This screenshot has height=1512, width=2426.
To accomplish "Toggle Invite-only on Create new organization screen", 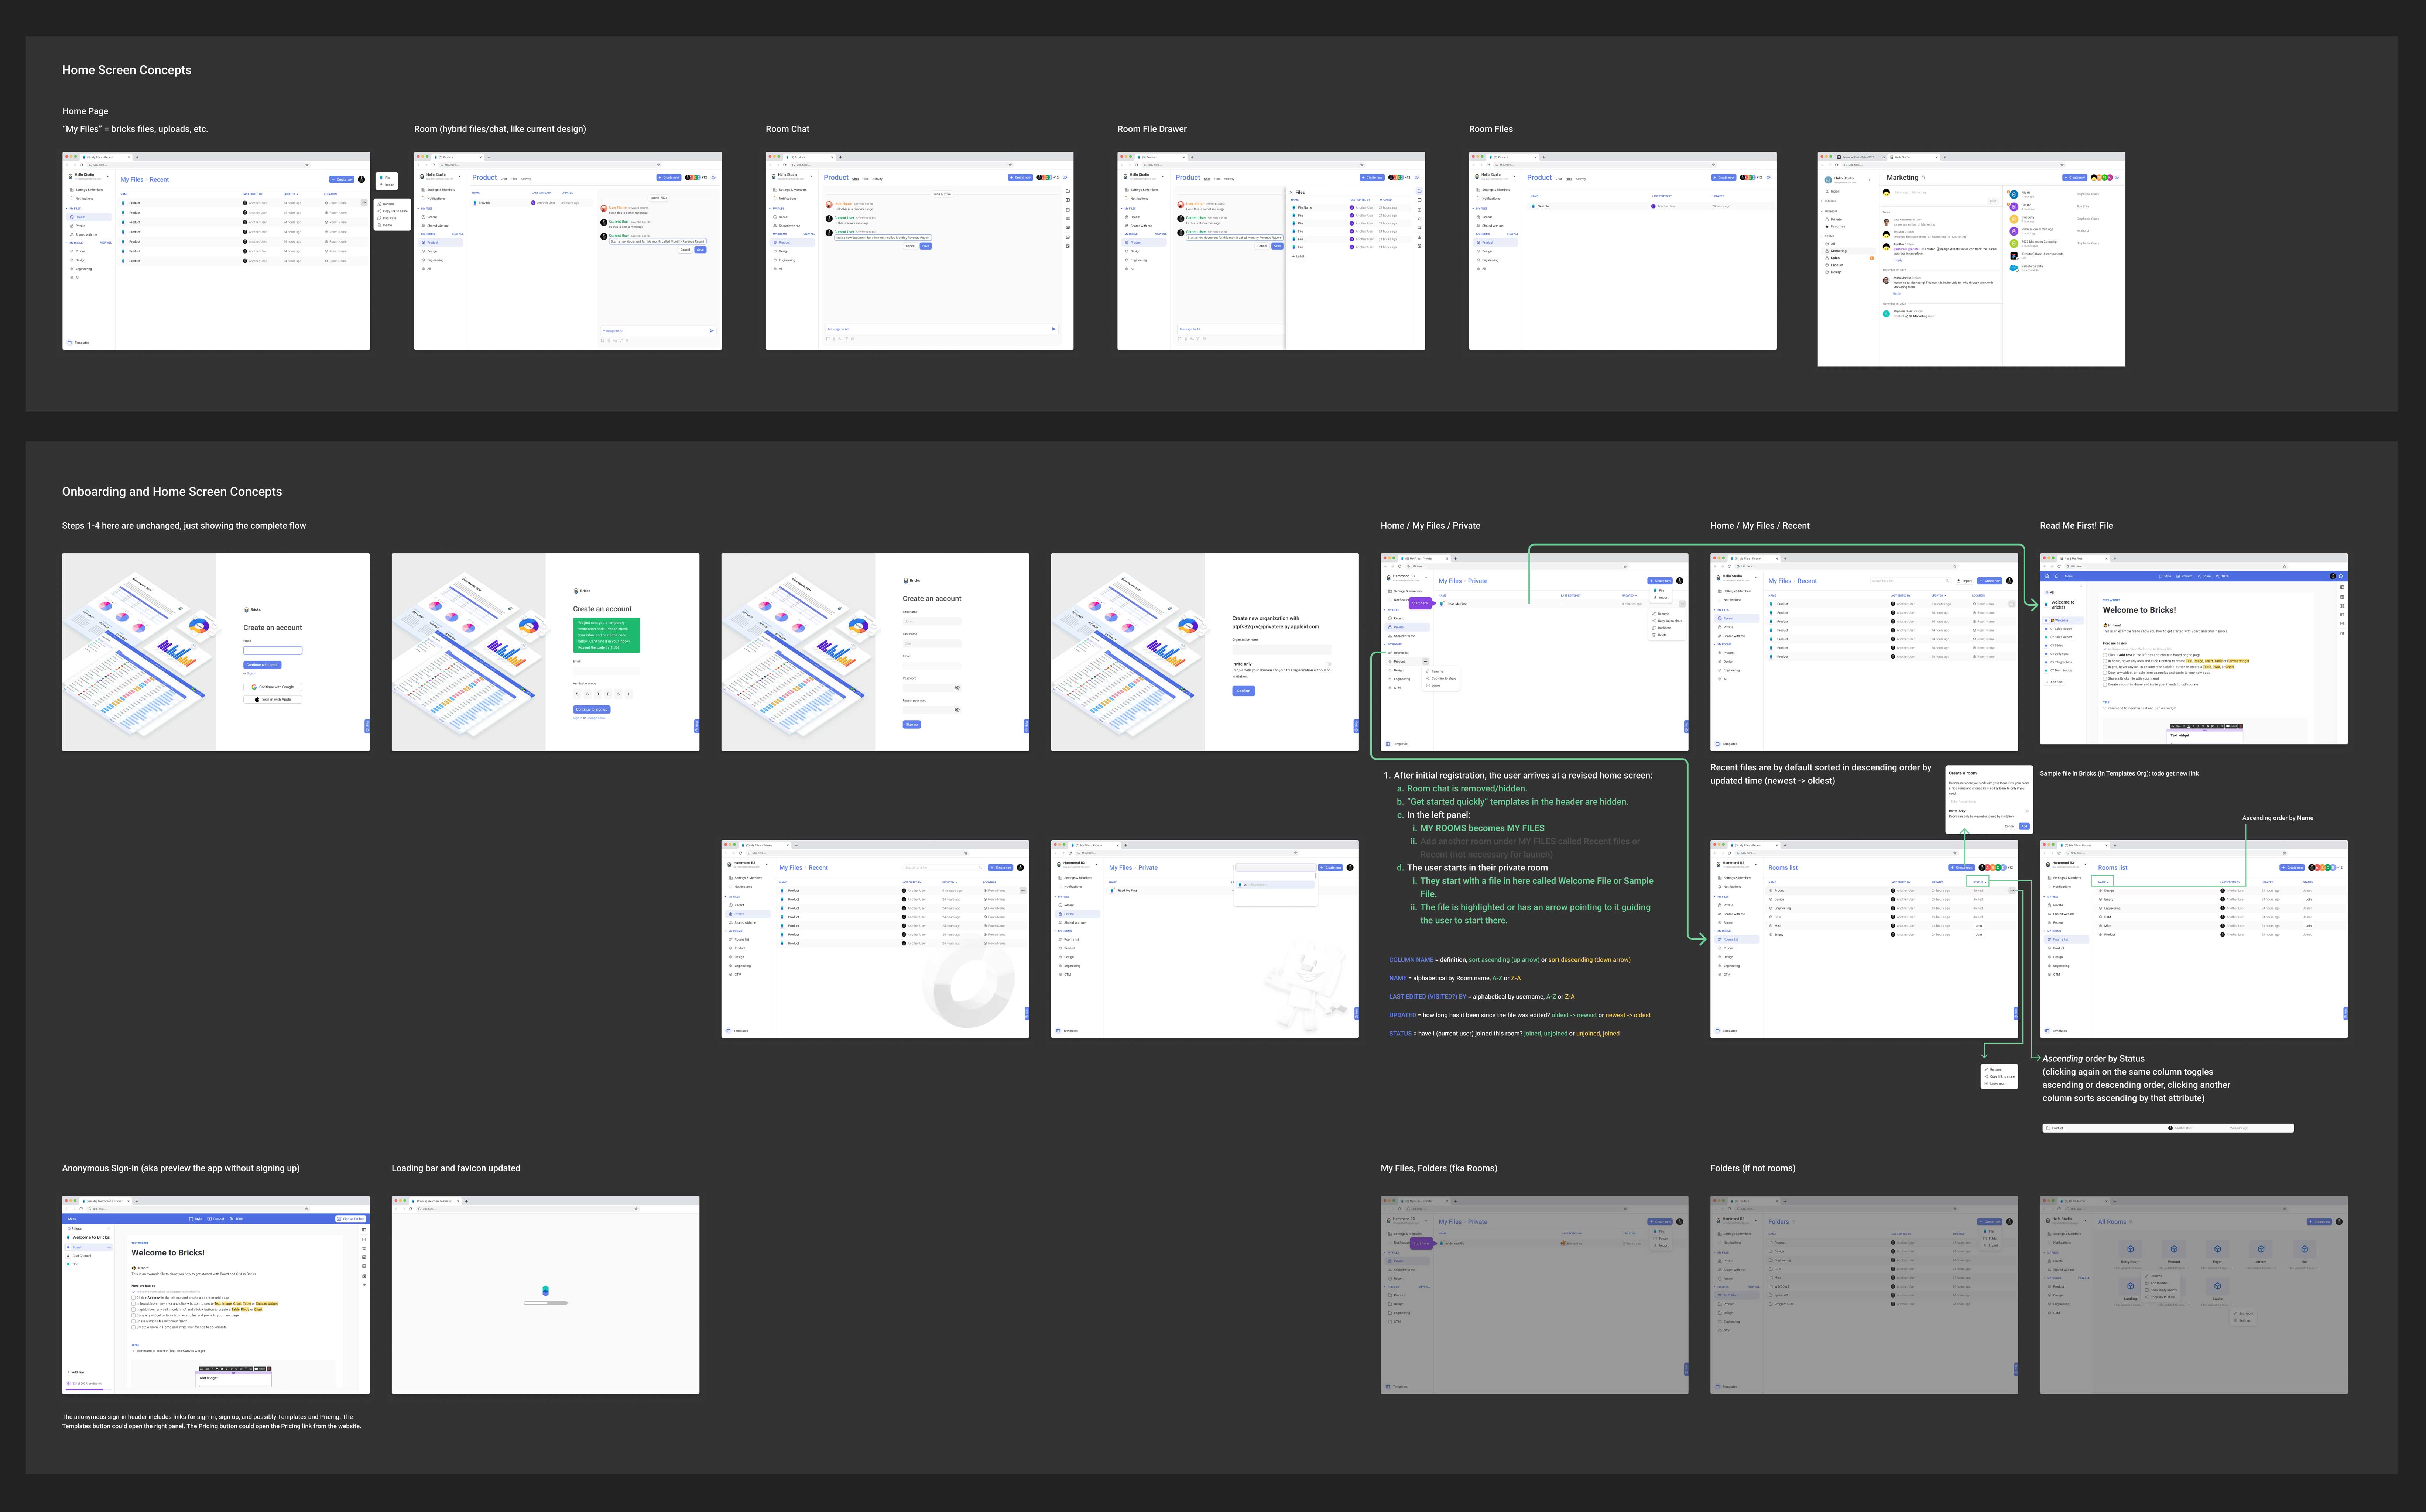I will click(x=1328, y=664).
